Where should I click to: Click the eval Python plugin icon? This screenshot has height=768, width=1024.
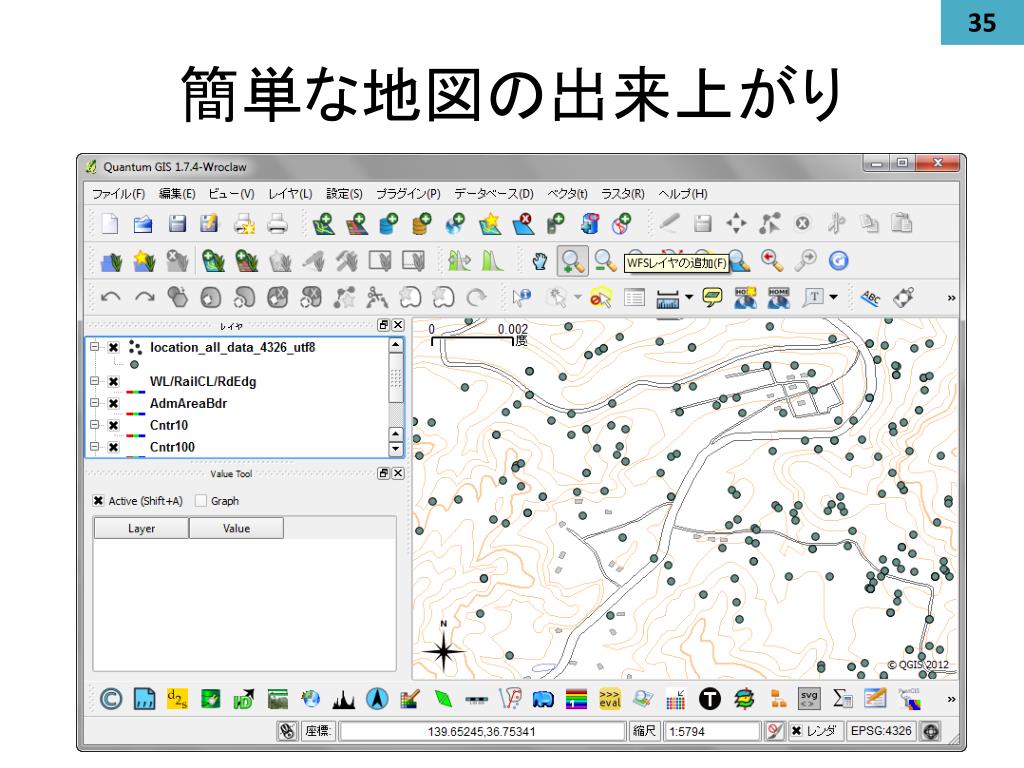click(x=609, y=699)
